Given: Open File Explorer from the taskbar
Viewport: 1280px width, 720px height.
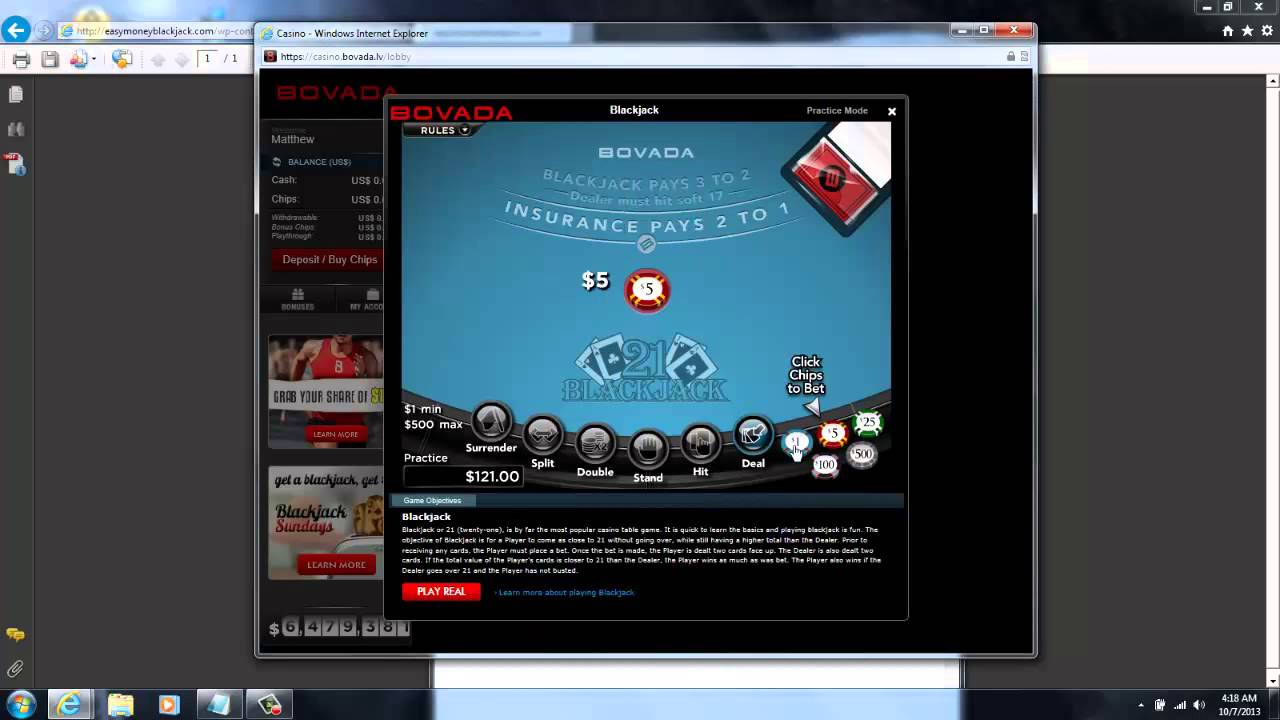Looking at the screenshot, I should 120,705.
